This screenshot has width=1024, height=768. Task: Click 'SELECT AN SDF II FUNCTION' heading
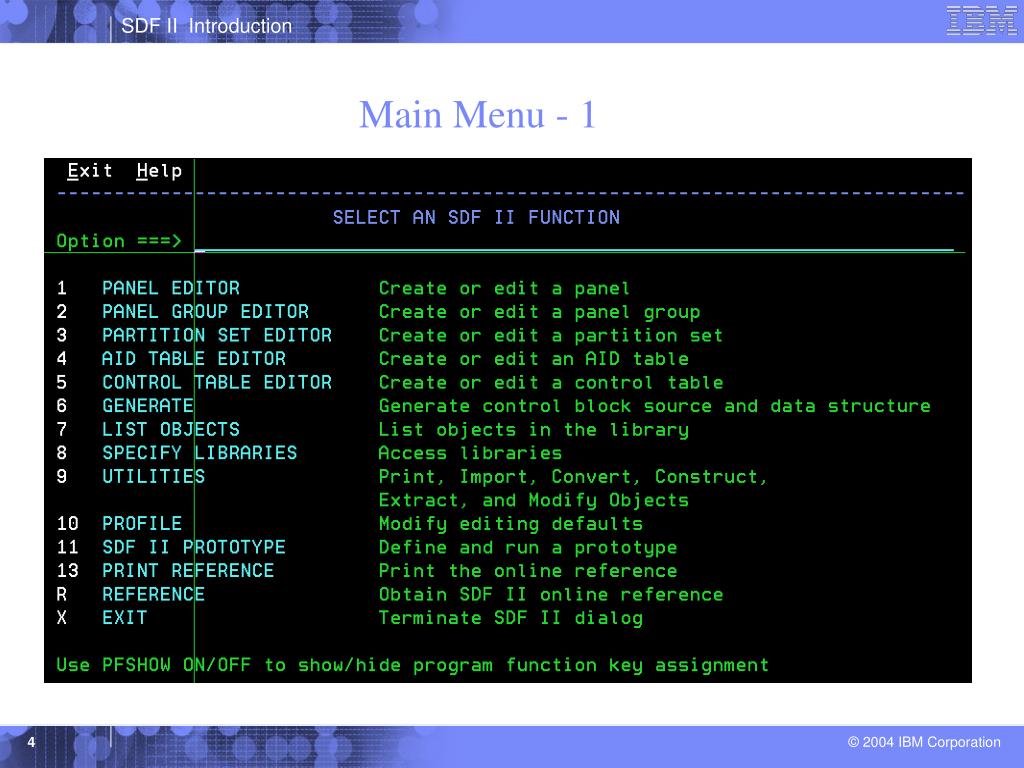click(x=476, y=217)
